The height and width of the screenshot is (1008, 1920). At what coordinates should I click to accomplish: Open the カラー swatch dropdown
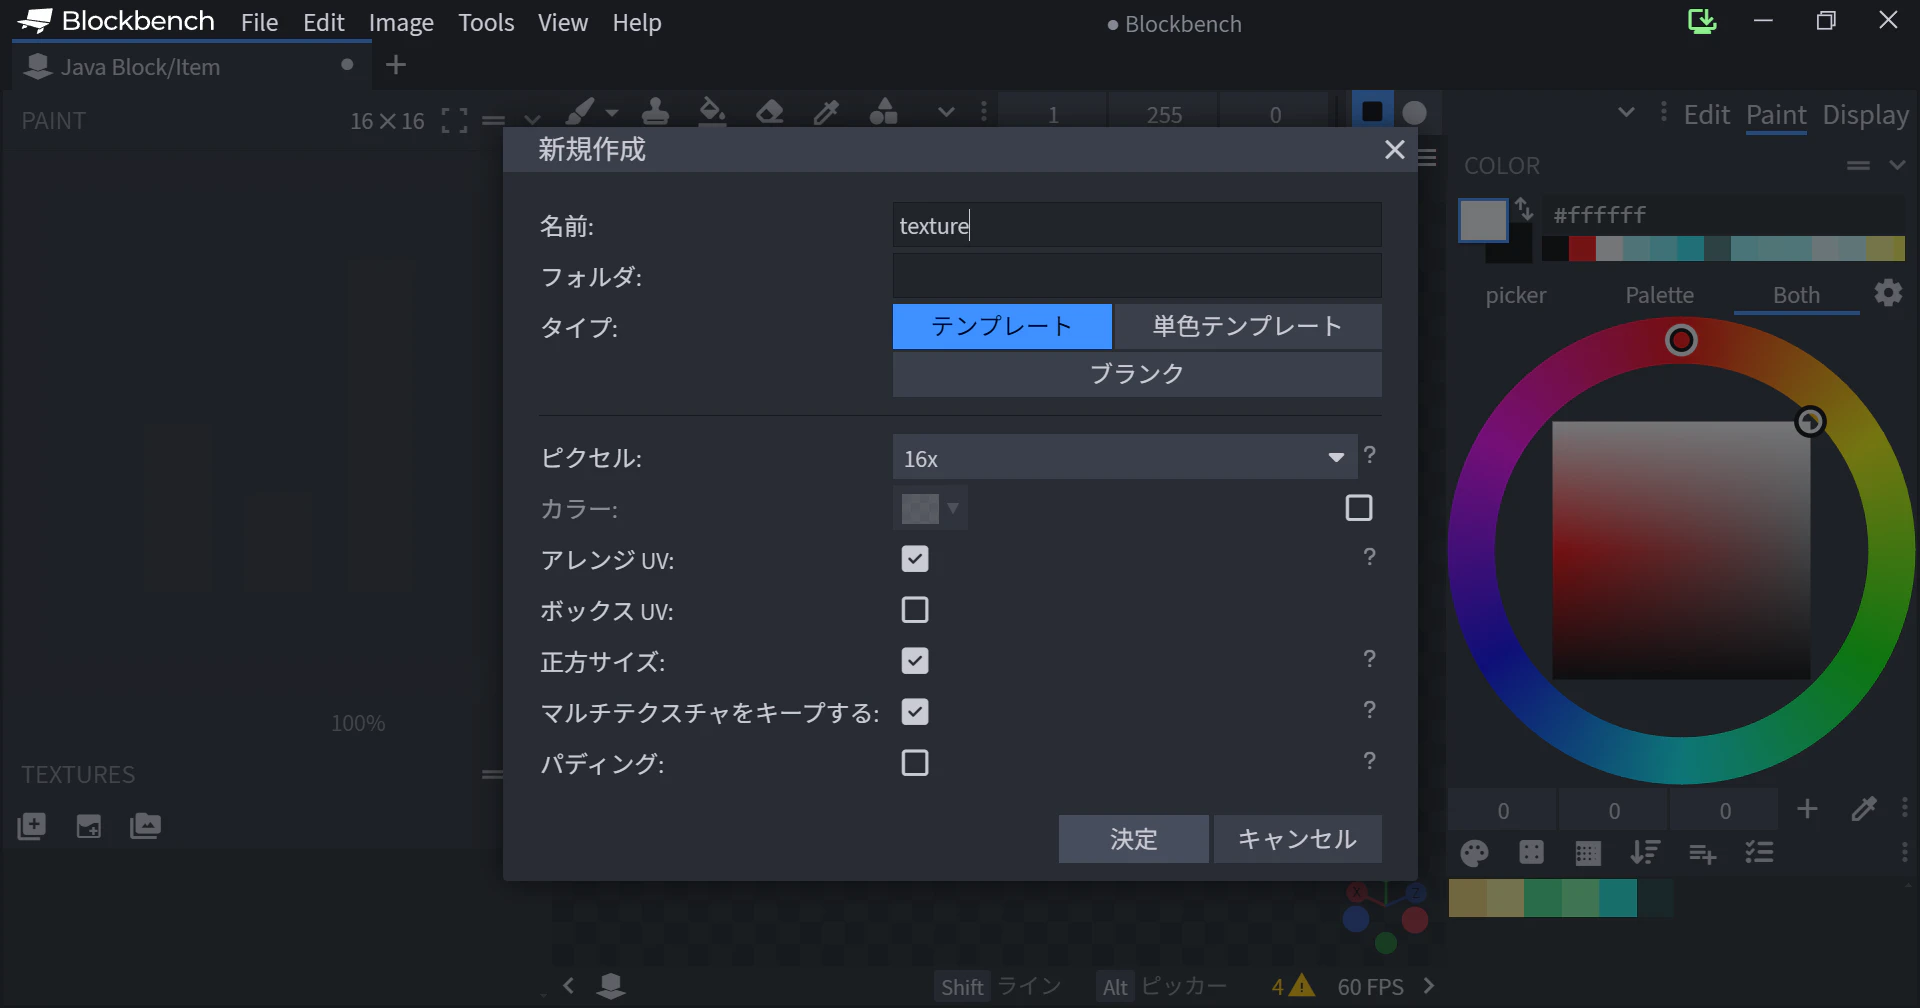click(930, 508)
